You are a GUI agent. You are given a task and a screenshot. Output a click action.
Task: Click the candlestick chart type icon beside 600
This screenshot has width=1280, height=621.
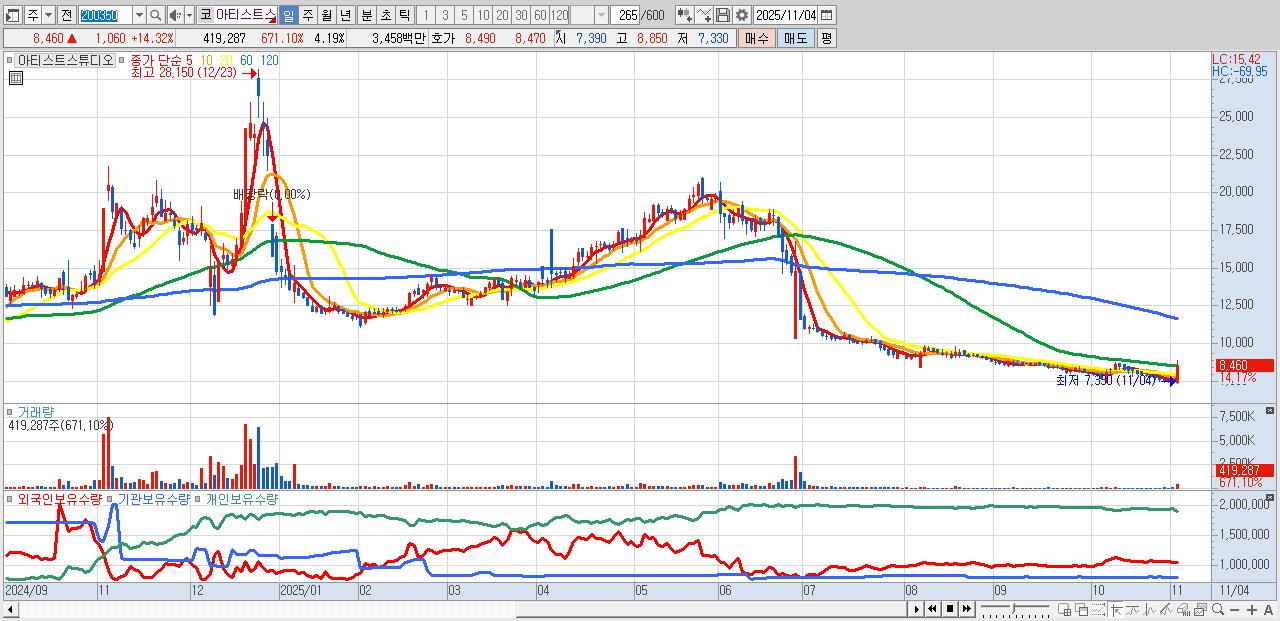(x=684, y=15)
